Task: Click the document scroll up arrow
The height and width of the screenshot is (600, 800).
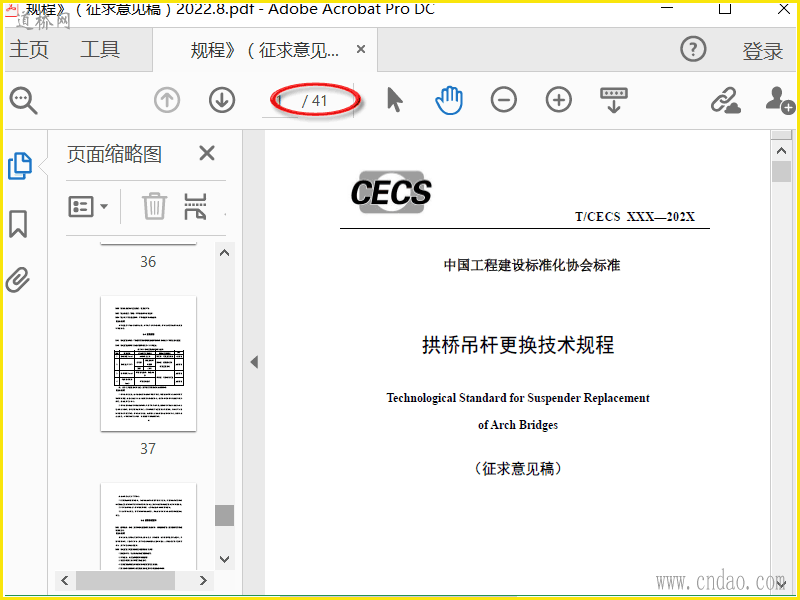Action: (781, 151)
